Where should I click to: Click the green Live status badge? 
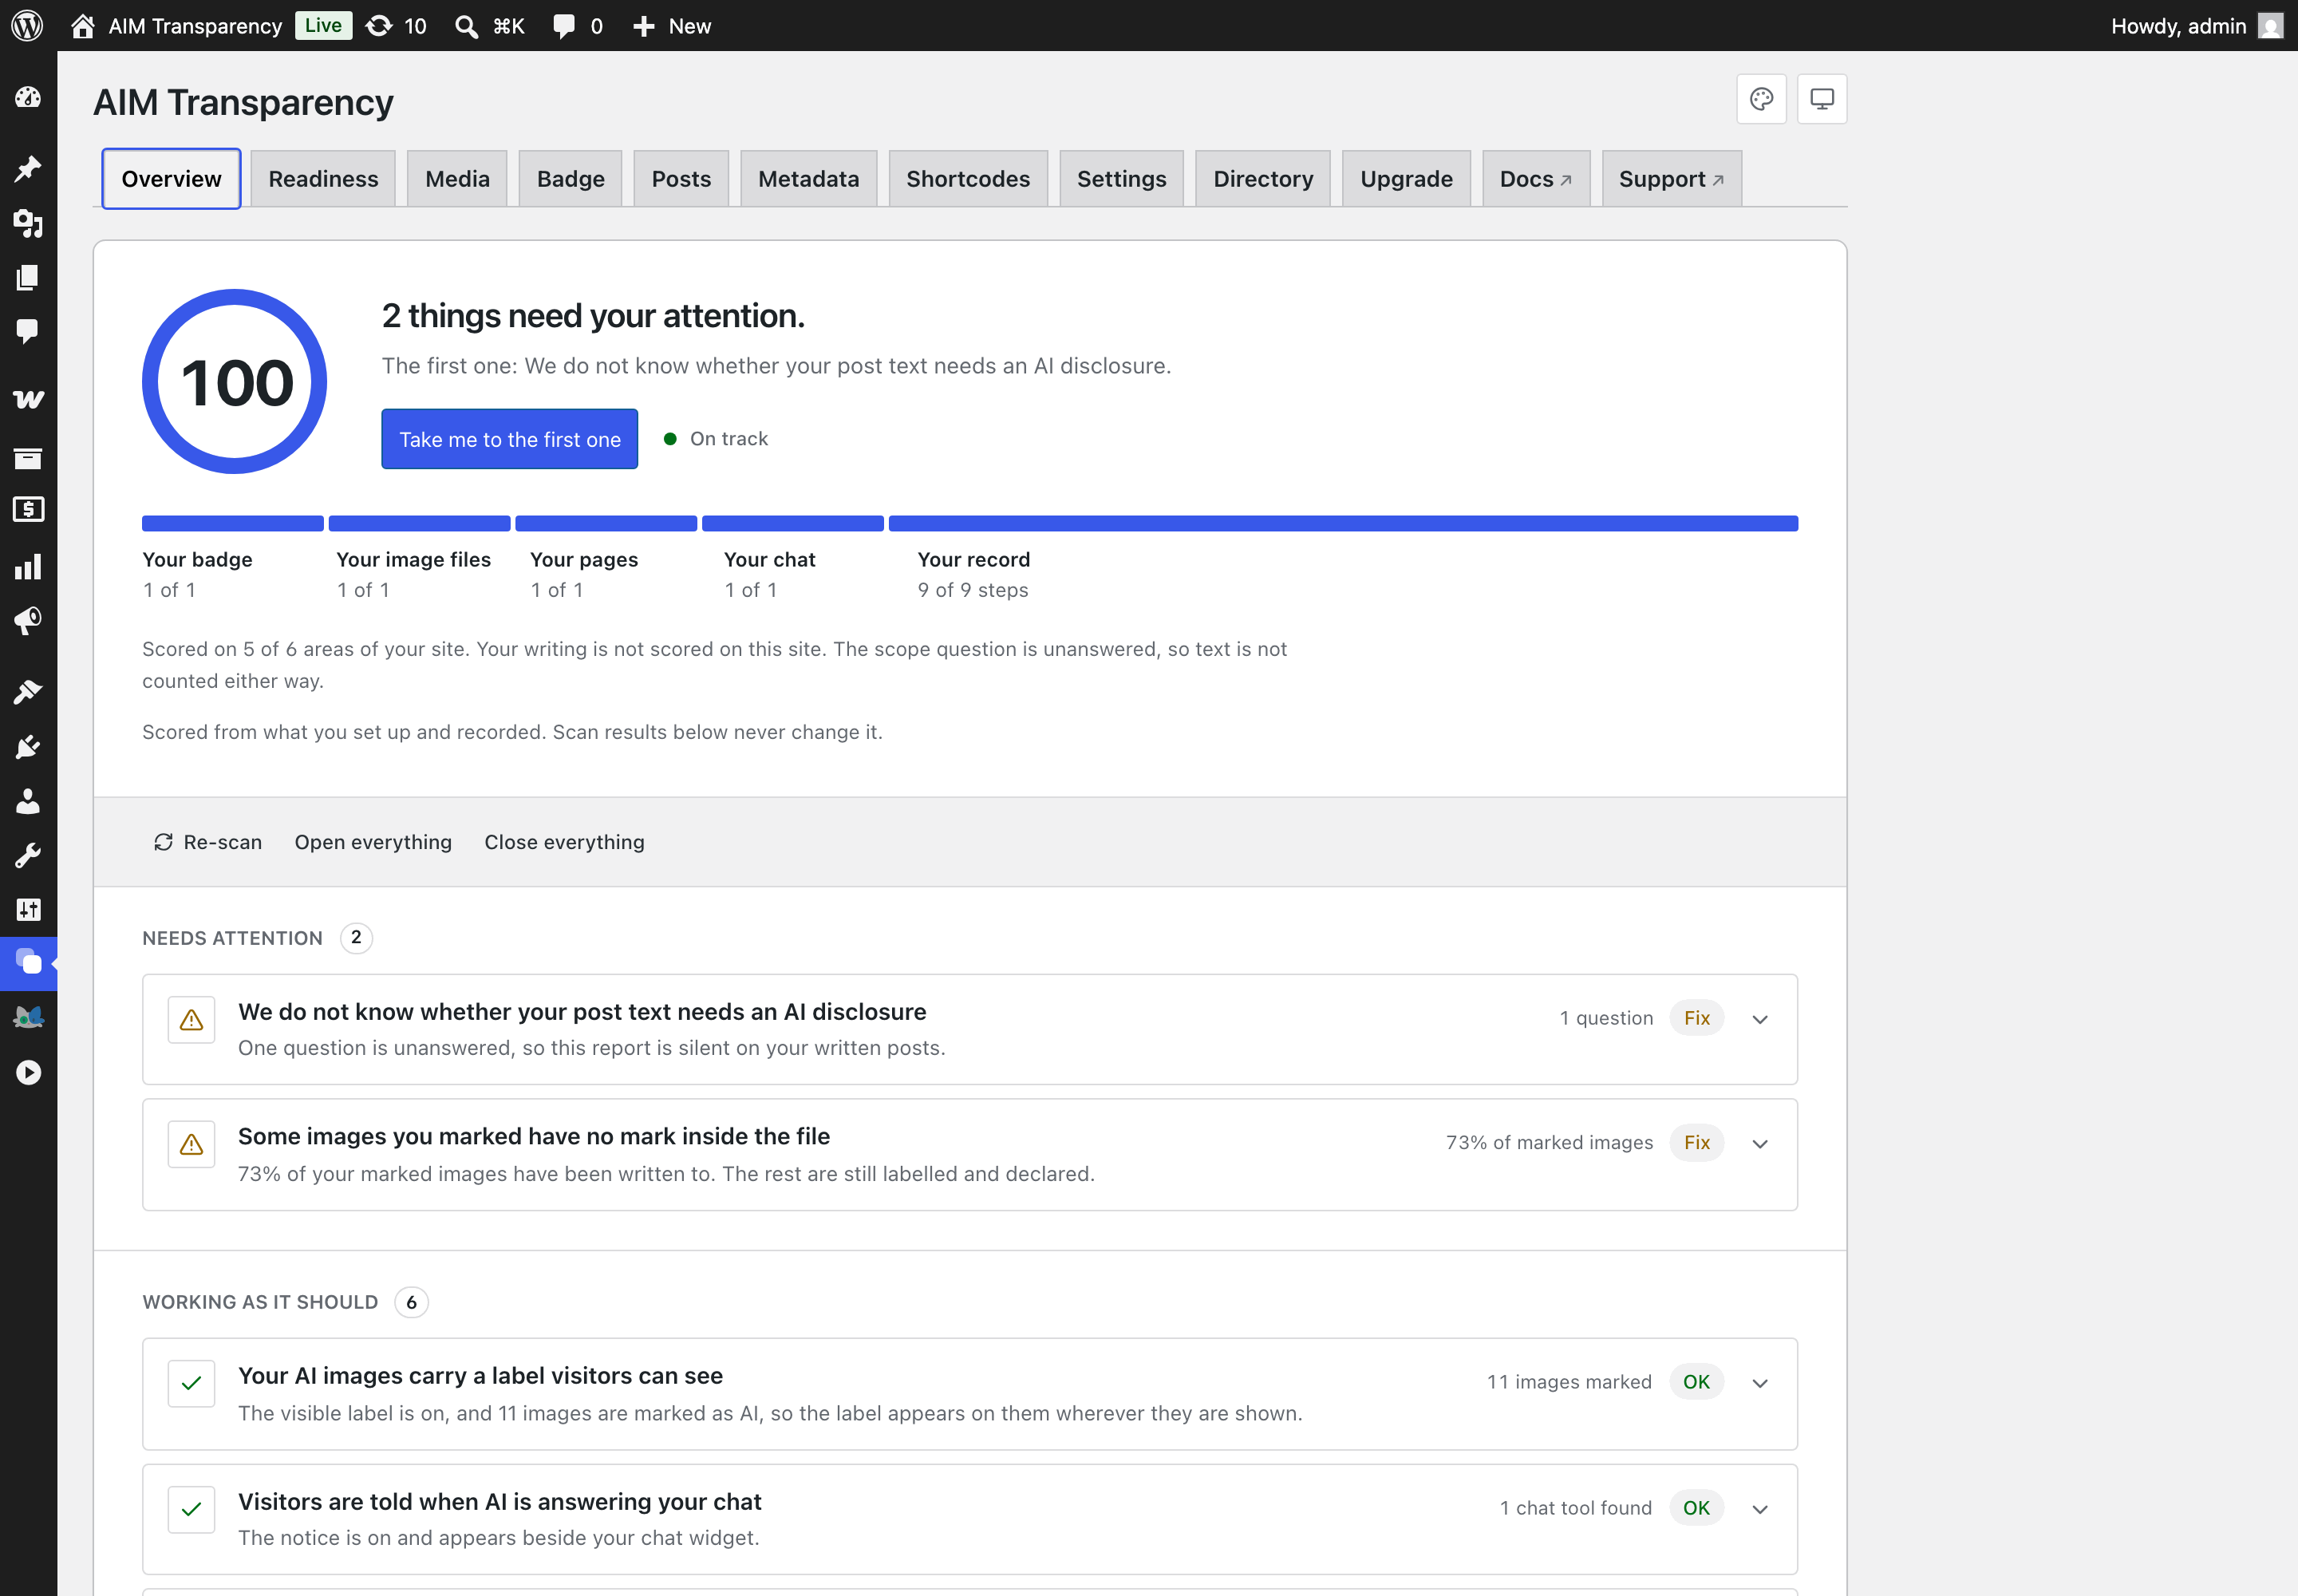323,25
